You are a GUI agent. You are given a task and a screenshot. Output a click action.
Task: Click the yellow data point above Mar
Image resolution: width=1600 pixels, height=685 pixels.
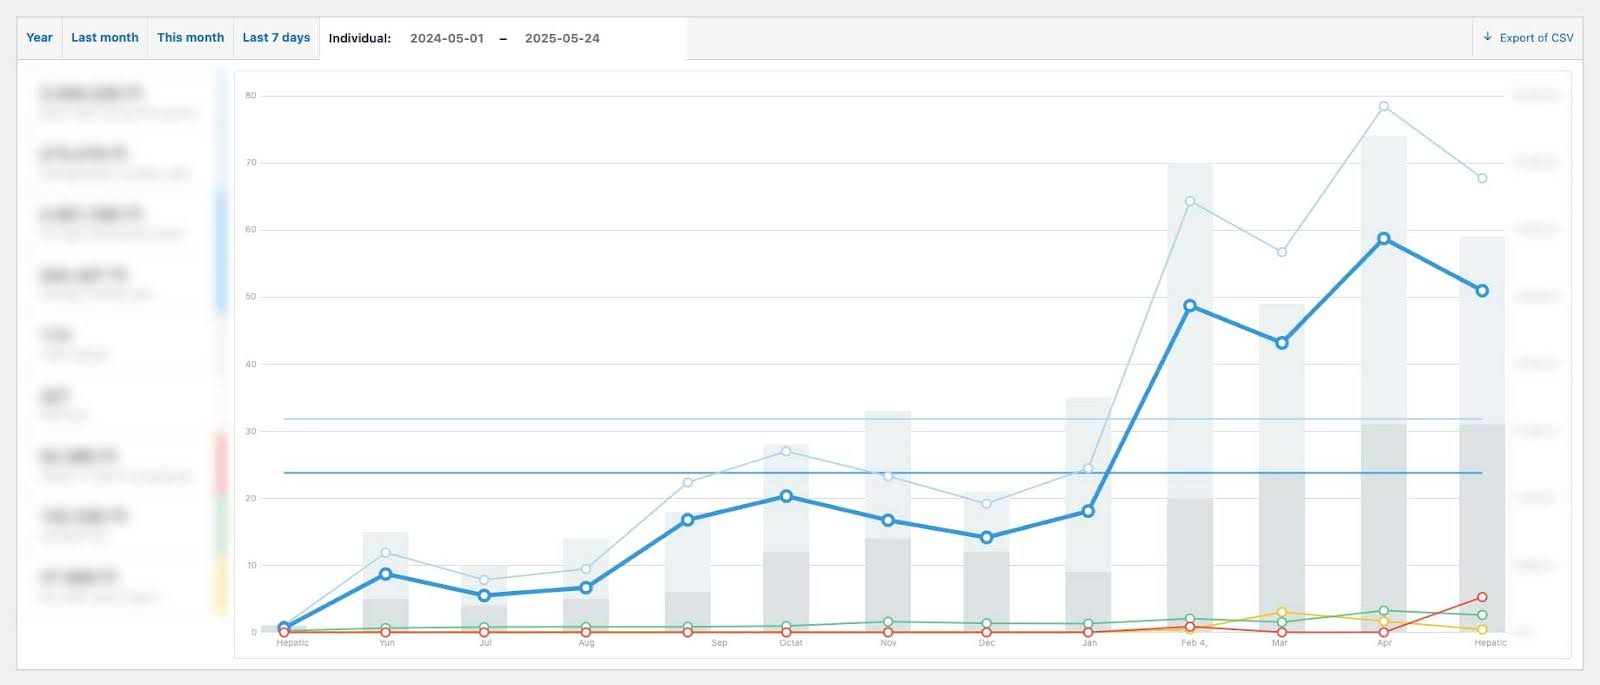pos(1282,612)
